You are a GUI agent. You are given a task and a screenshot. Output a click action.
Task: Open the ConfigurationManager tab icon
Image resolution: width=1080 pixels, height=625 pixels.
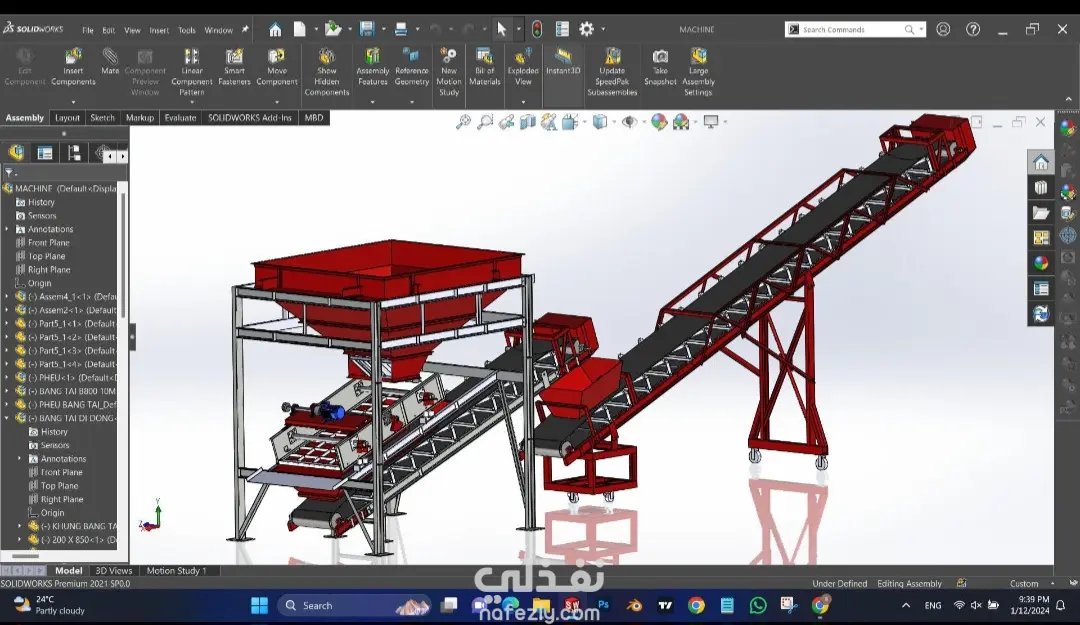pyautogui.click(x=74, y=152)
